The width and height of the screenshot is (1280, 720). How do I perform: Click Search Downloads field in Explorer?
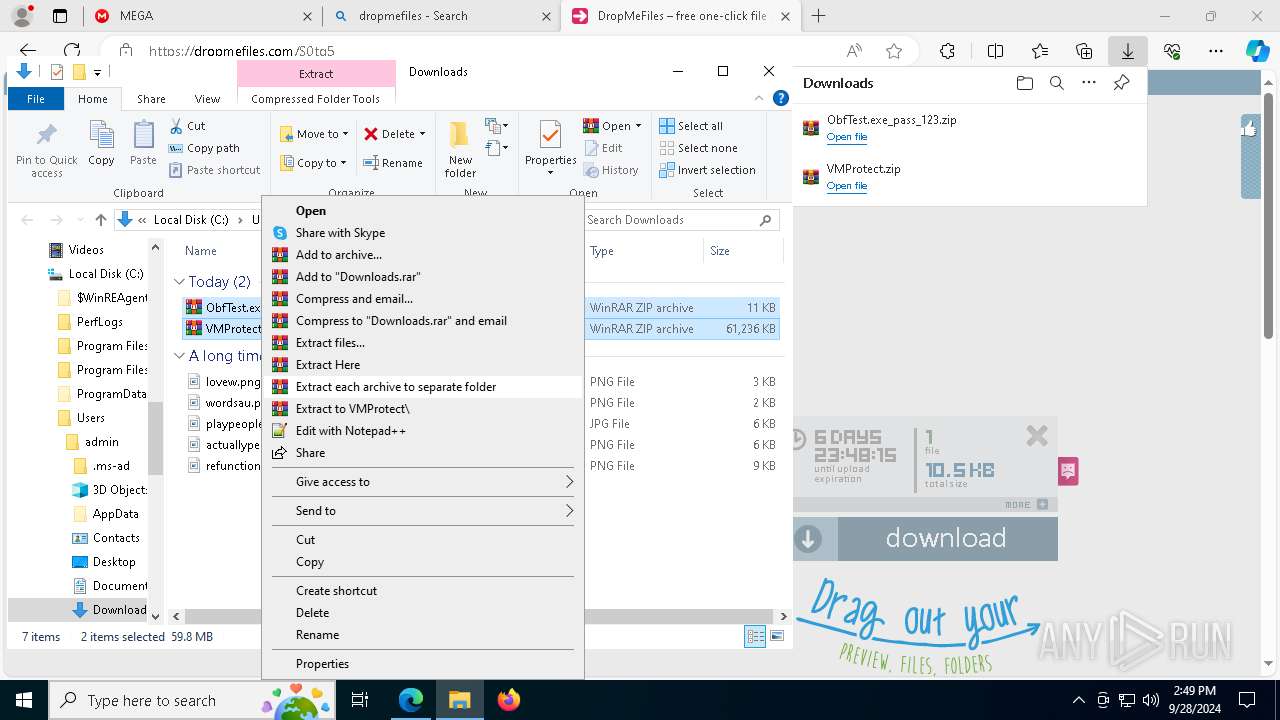pos(683,220)
